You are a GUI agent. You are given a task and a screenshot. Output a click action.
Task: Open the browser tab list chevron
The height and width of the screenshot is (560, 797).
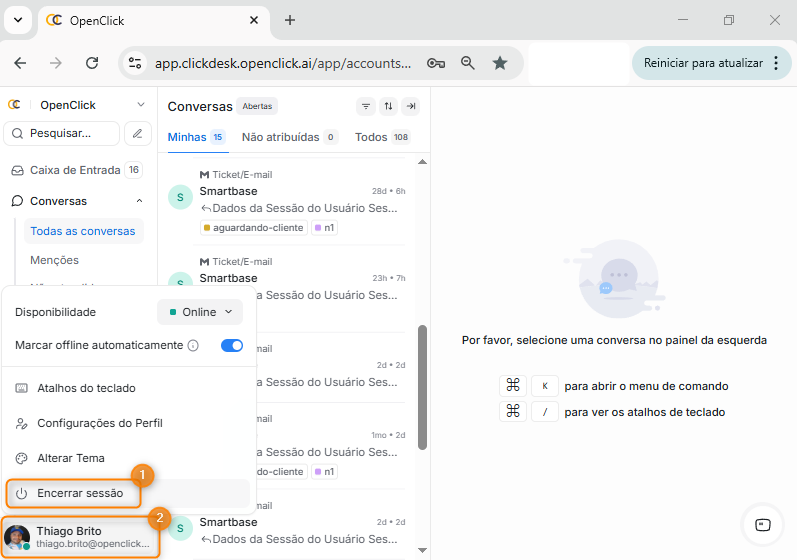coord(17,20)
